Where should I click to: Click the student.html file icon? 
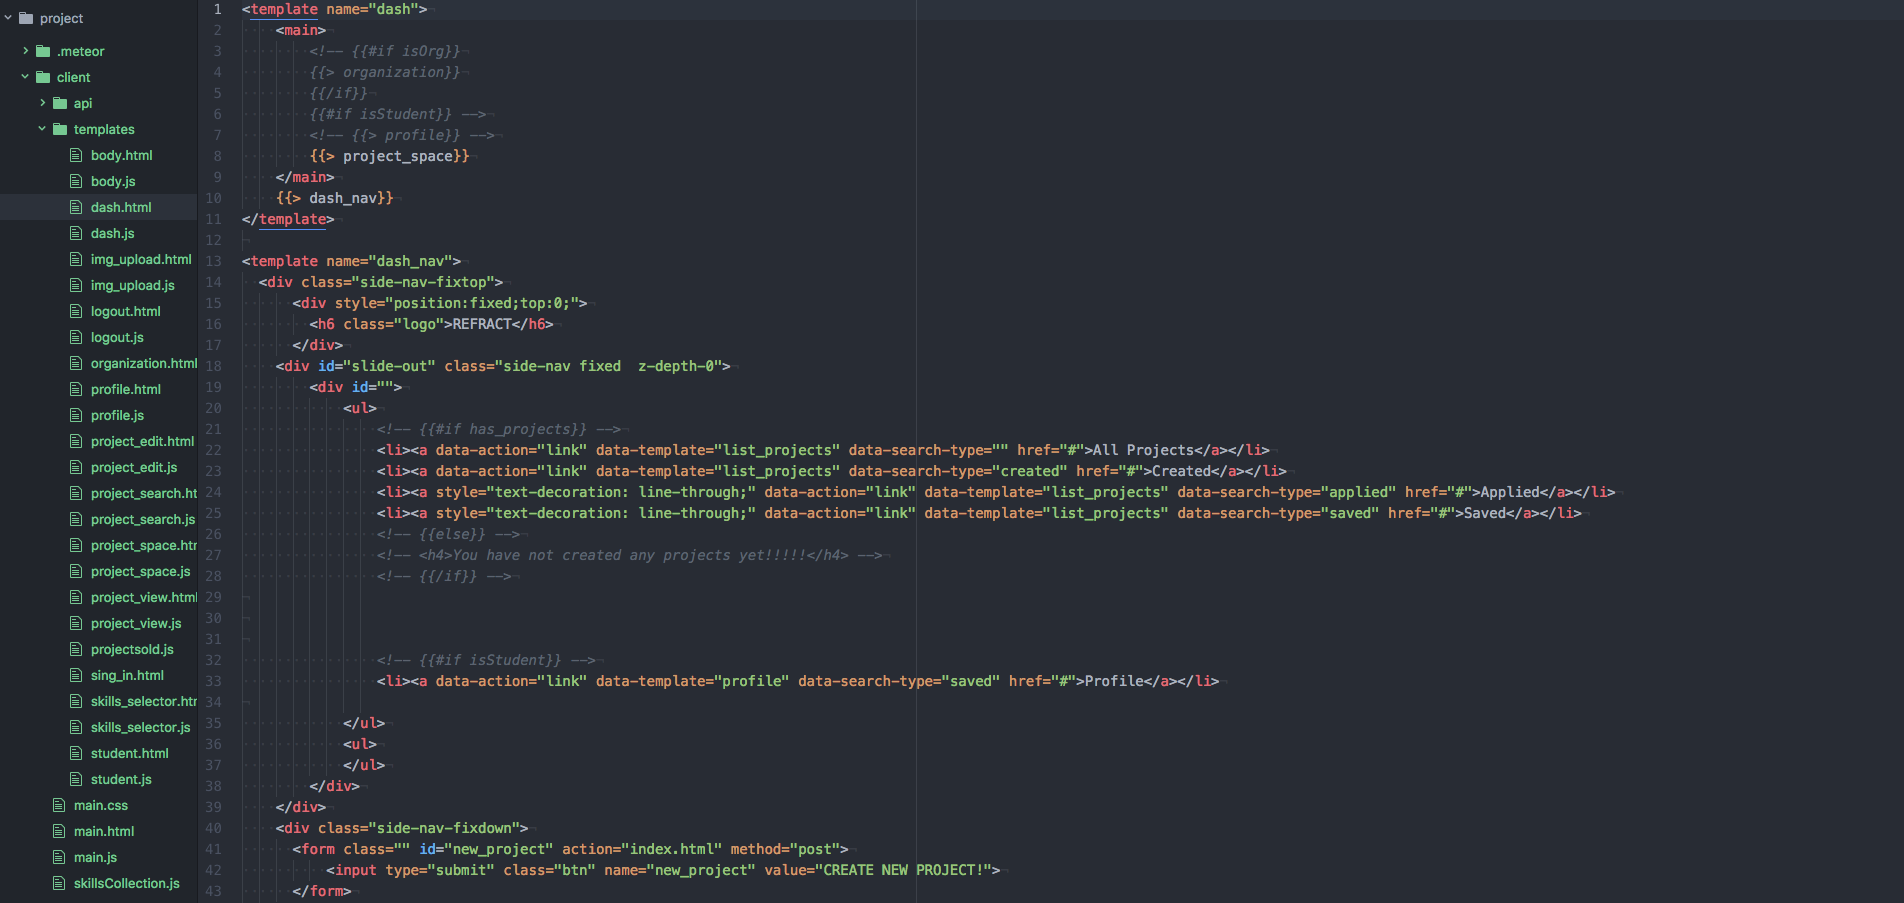(76, 753)
